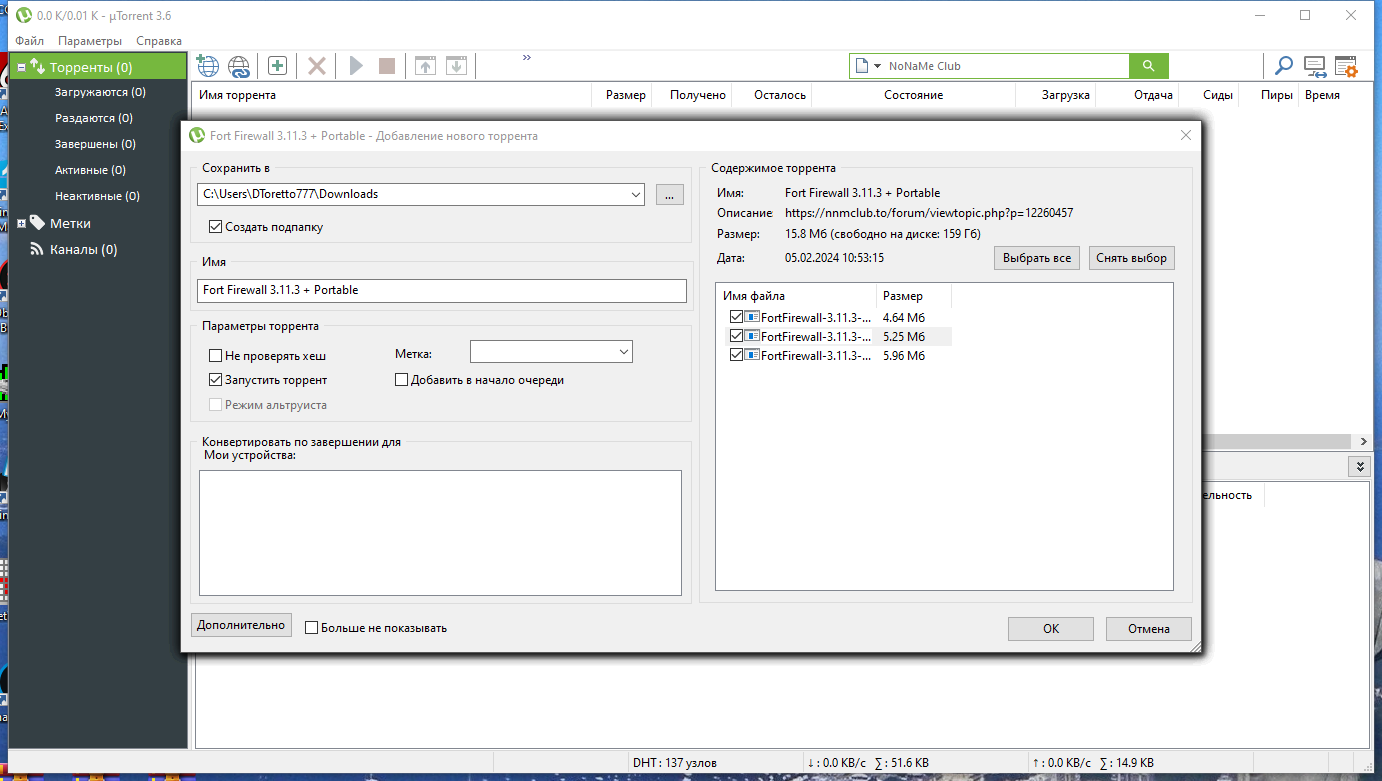Click the Выбрать все button

(1037, 258)
